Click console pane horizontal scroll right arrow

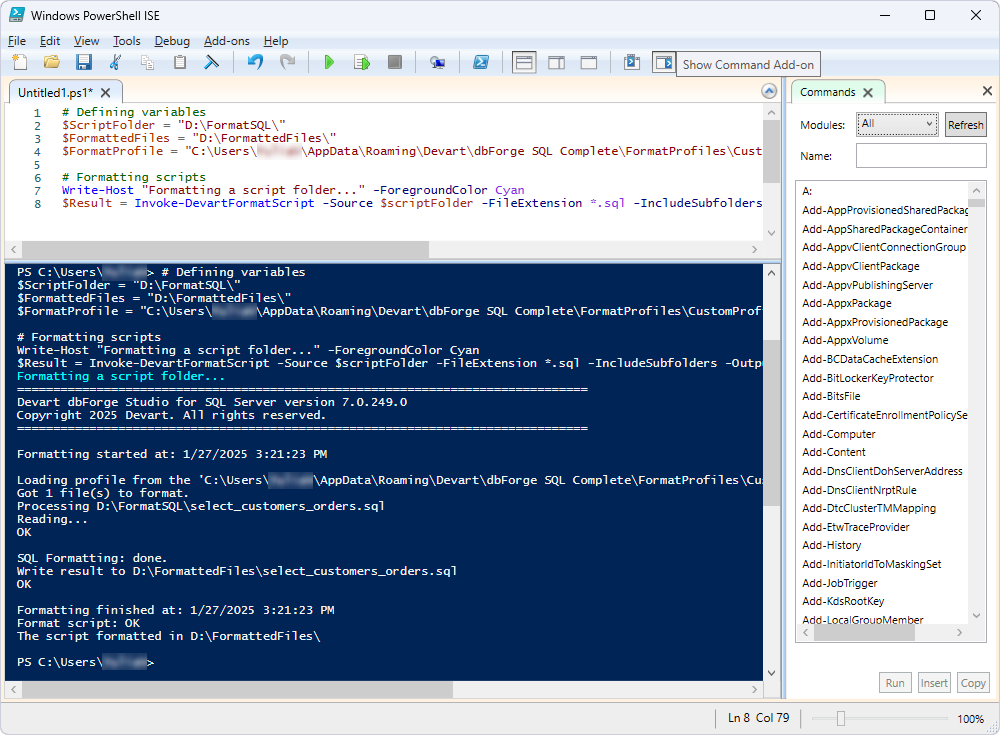(x=754, y=689)
